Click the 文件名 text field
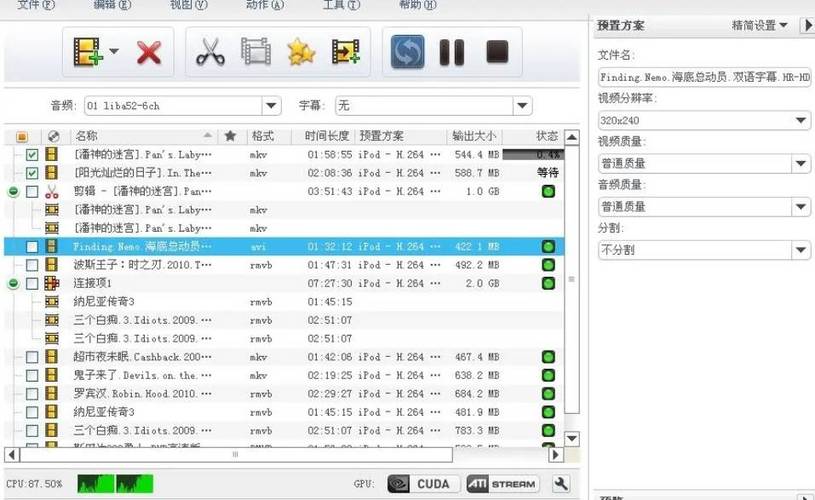The height and width of the screenshot is (500, 815). [703, 77]
